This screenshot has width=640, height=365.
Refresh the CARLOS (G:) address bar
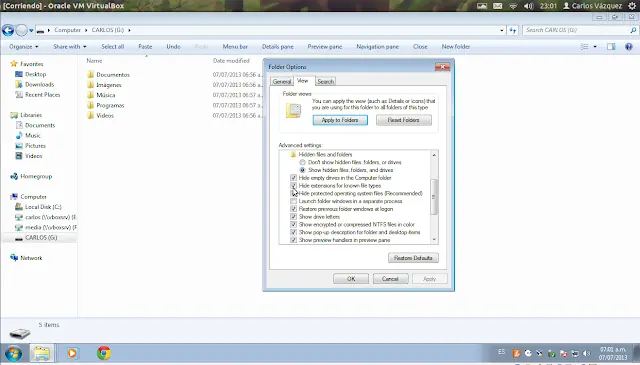513,30
